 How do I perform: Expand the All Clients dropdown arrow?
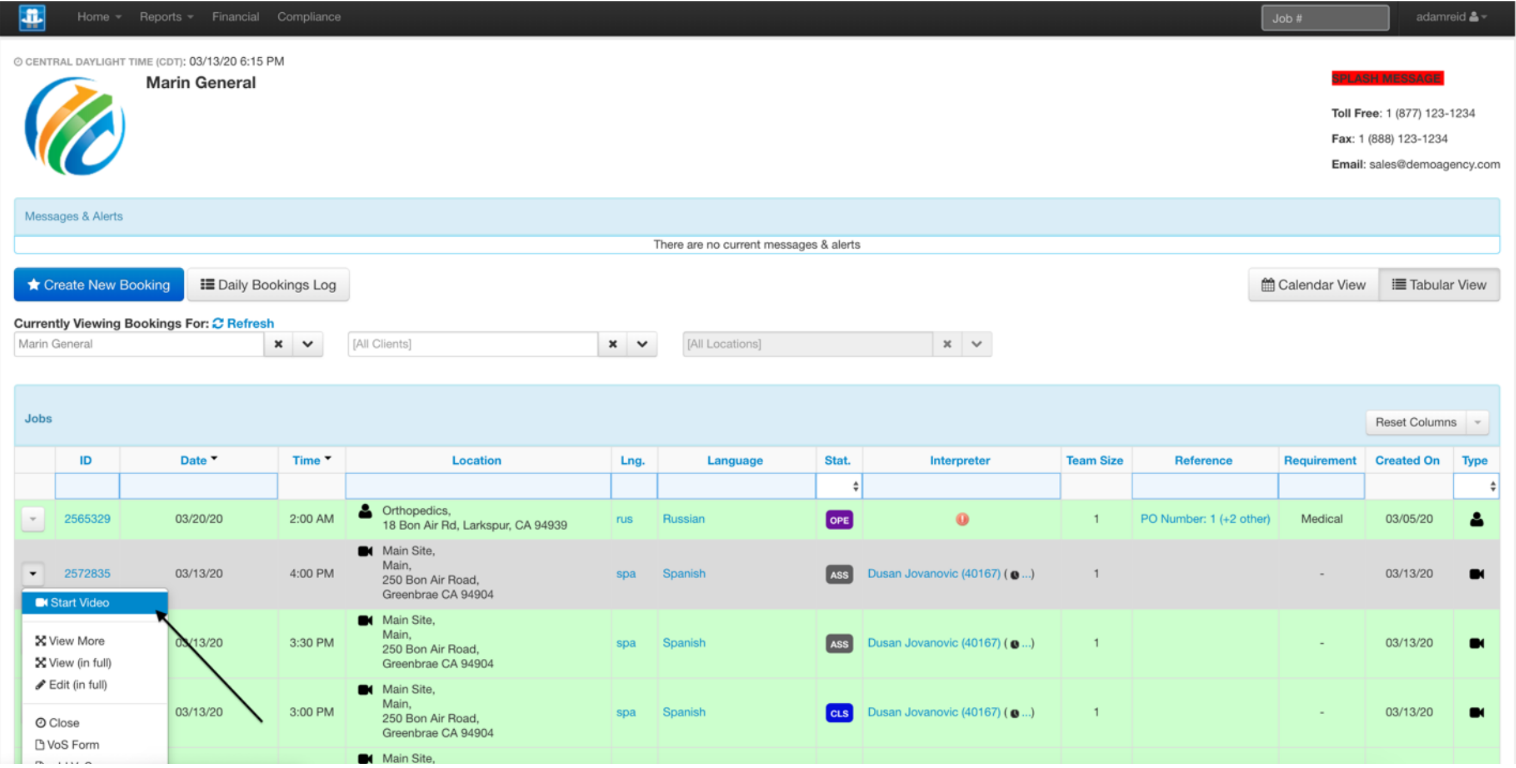pos(642,344)
